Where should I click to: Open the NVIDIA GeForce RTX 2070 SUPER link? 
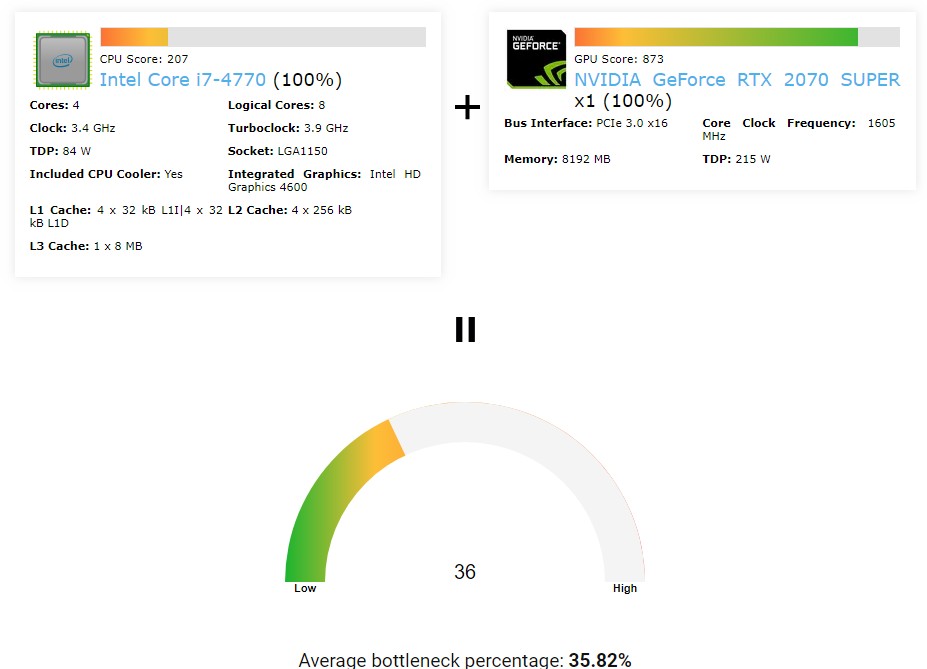(x=737, y=80)
